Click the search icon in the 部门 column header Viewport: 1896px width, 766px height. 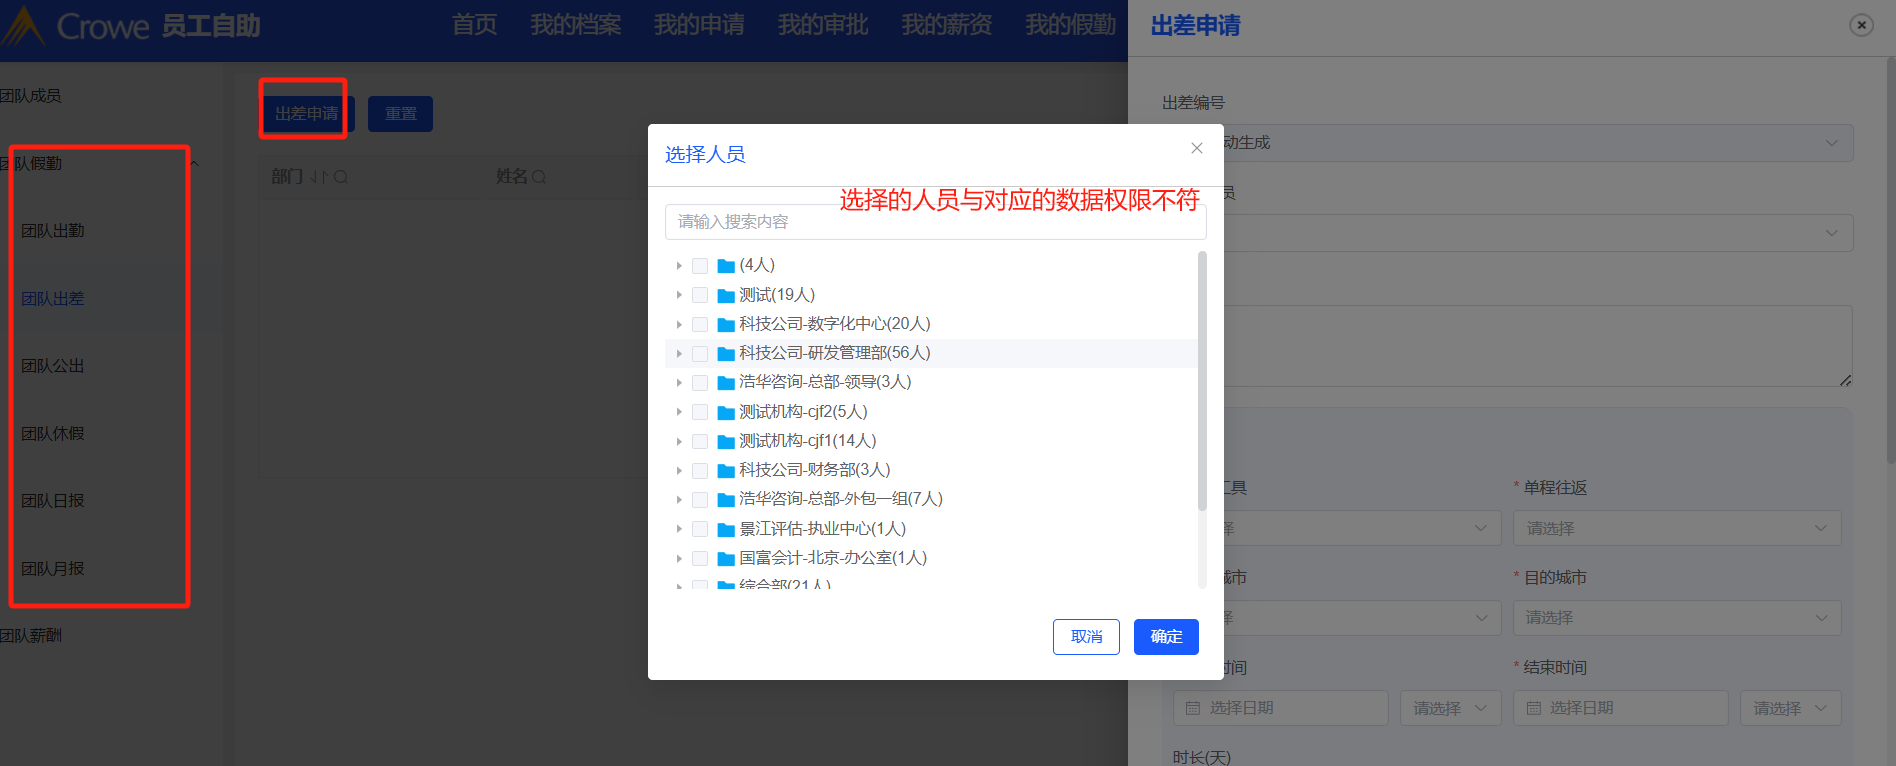[341, 177]
